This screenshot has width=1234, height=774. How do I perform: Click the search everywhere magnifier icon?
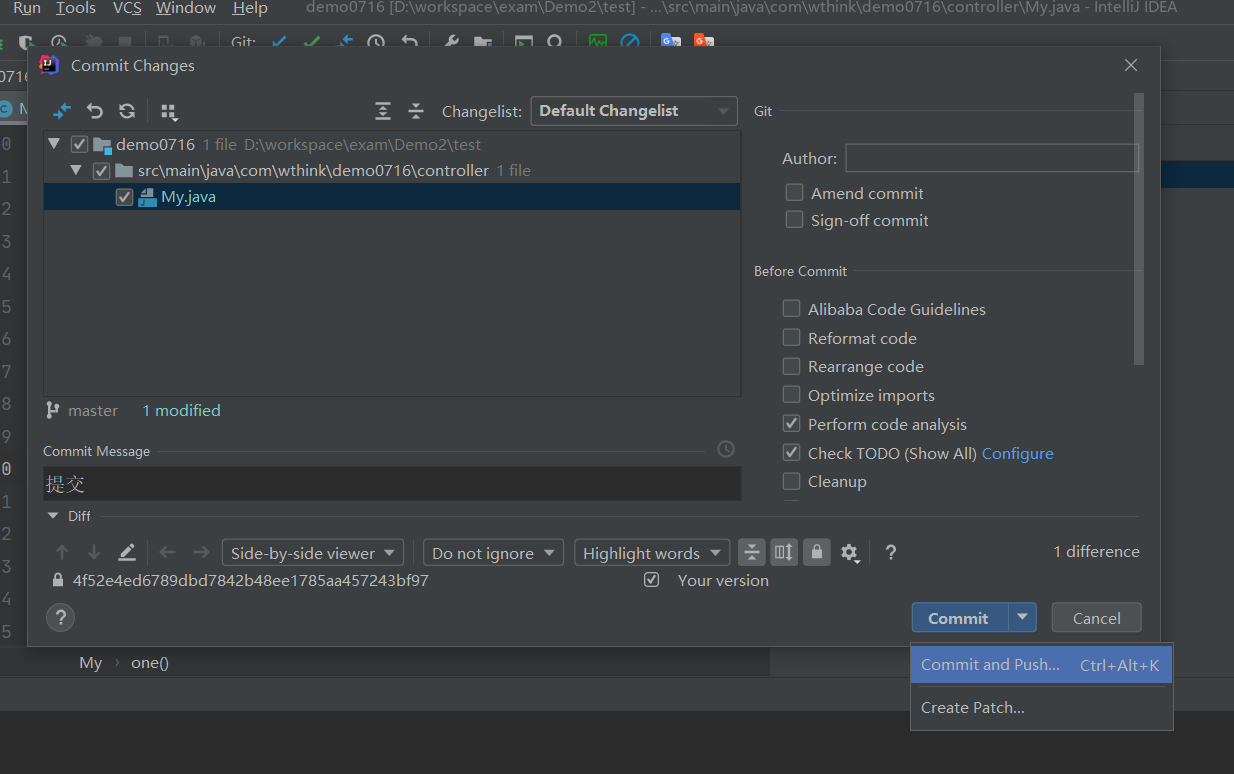555,42
